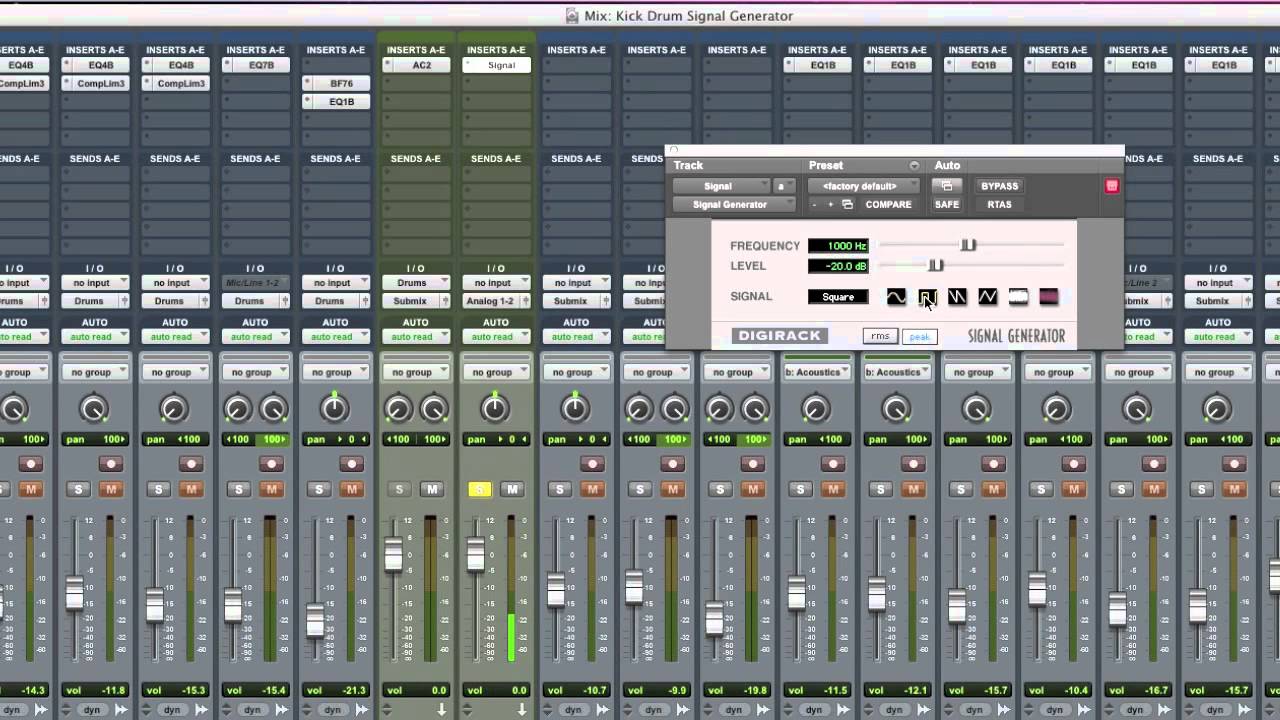Open the EQ7B insert

click(x=255, y=65)
